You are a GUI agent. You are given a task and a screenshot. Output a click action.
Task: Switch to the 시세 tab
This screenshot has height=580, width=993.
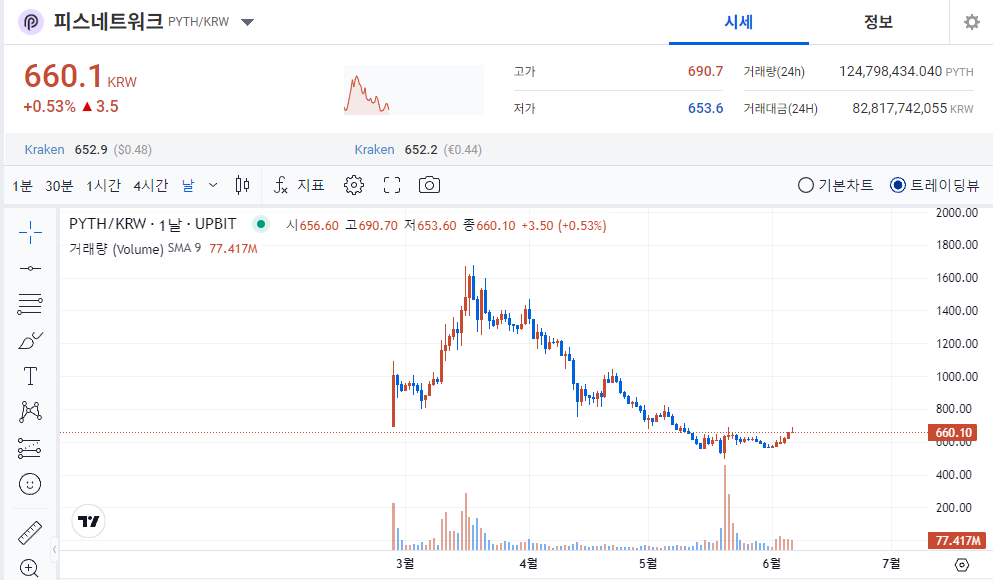pyautogui.click(x=738, y=22)
